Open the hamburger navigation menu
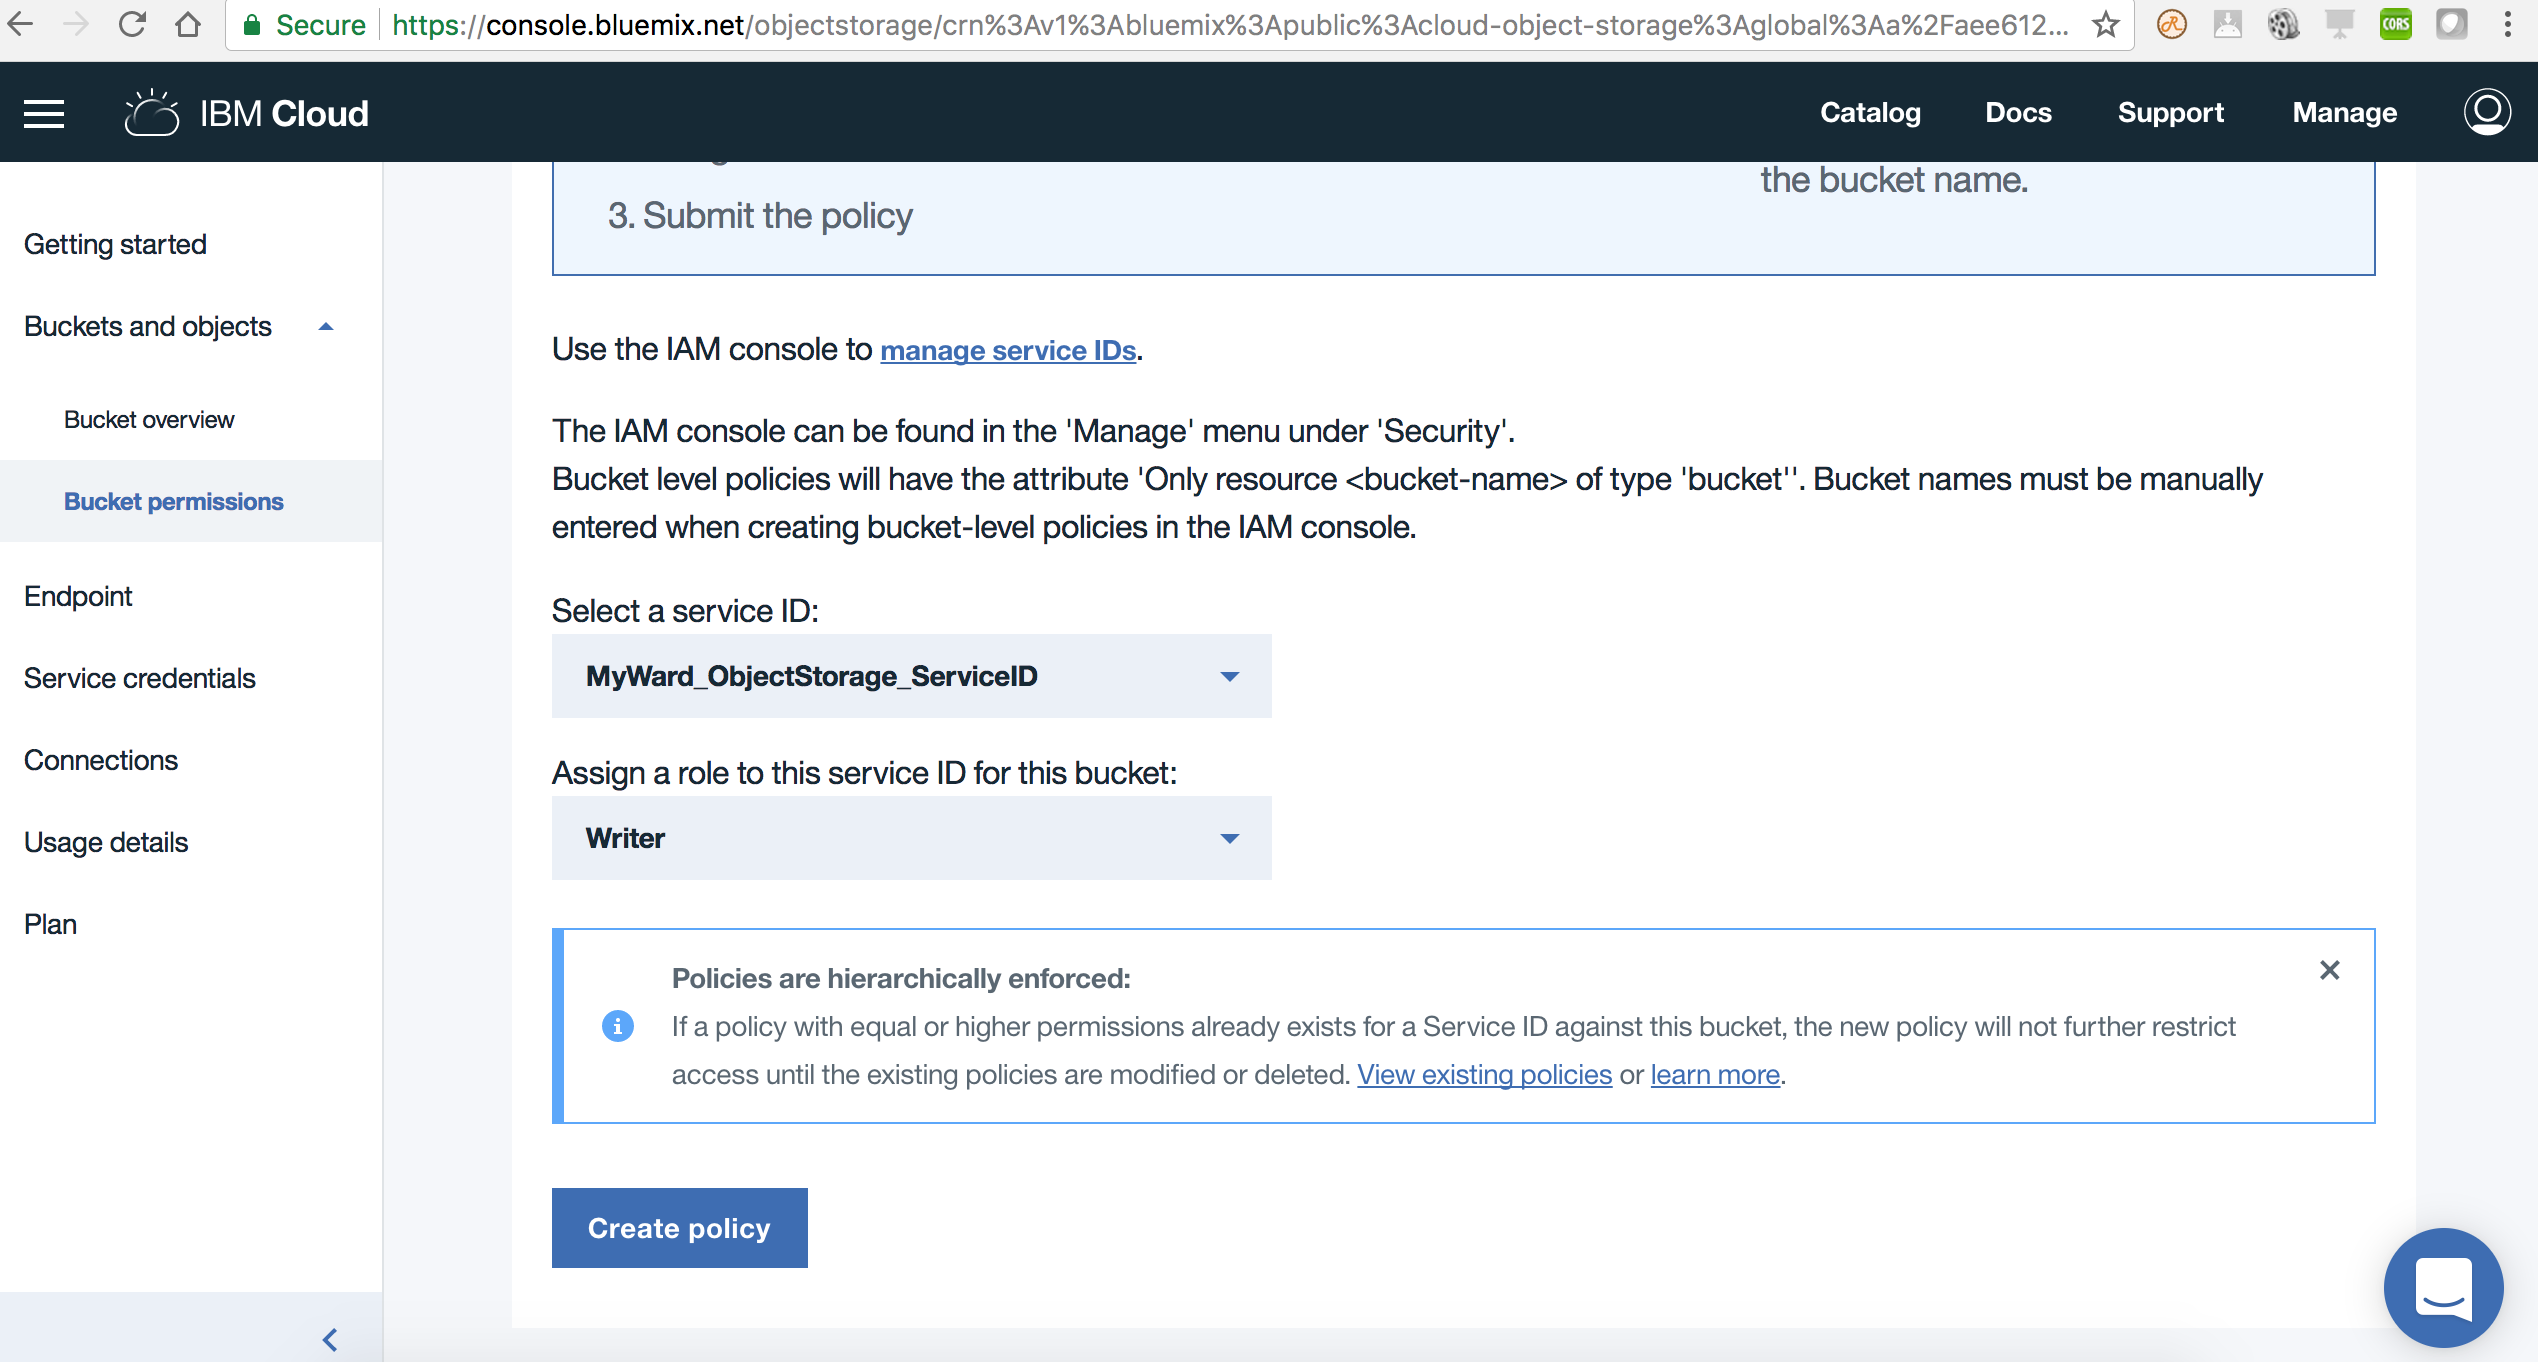This screenshot has width=2538, height=1362. [x=44, y=114]
